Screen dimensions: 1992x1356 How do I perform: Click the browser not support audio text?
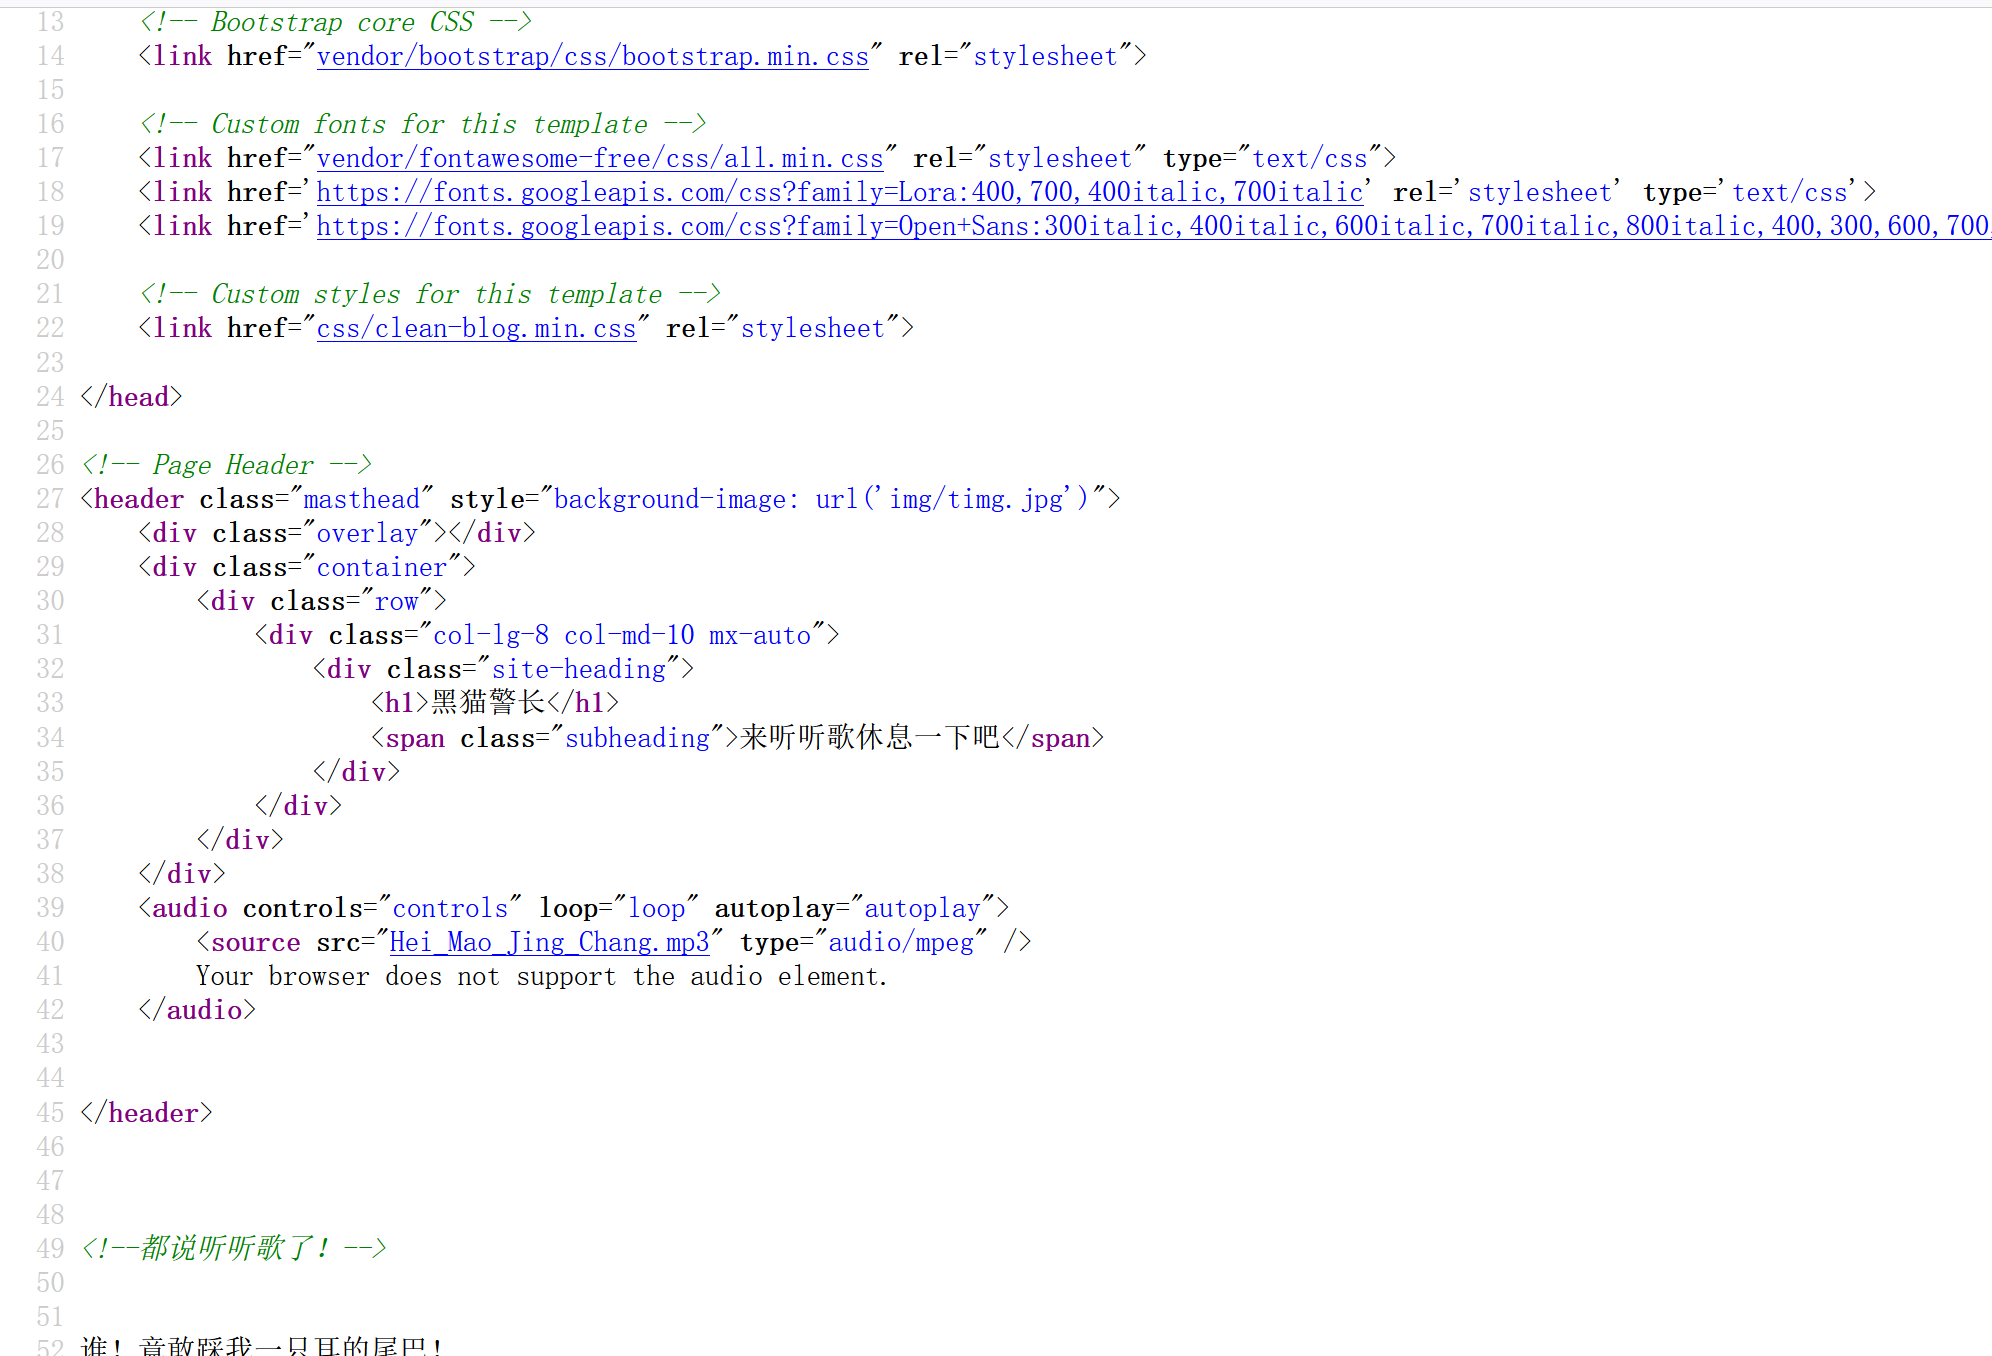541,977
